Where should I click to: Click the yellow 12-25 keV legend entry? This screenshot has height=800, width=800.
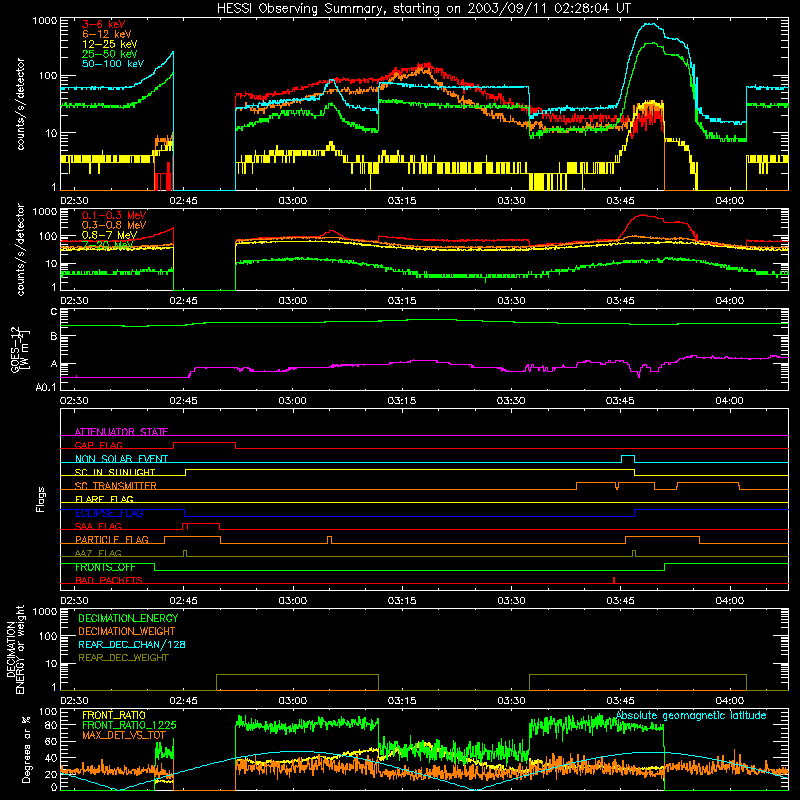tap(110, 44)
